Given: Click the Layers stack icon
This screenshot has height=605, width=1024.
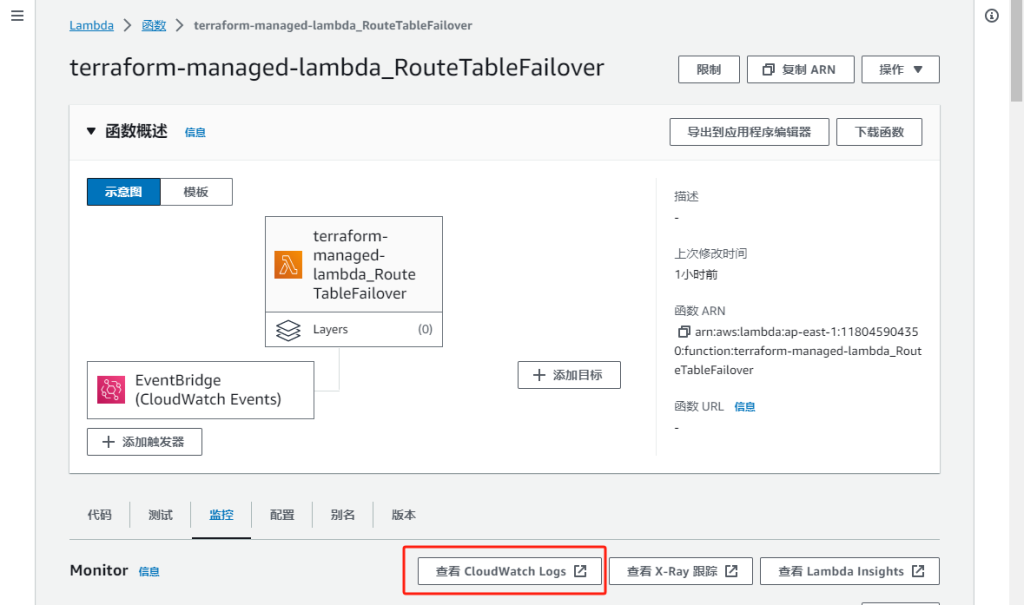Looking at the screenshot, I should point(288,330).
